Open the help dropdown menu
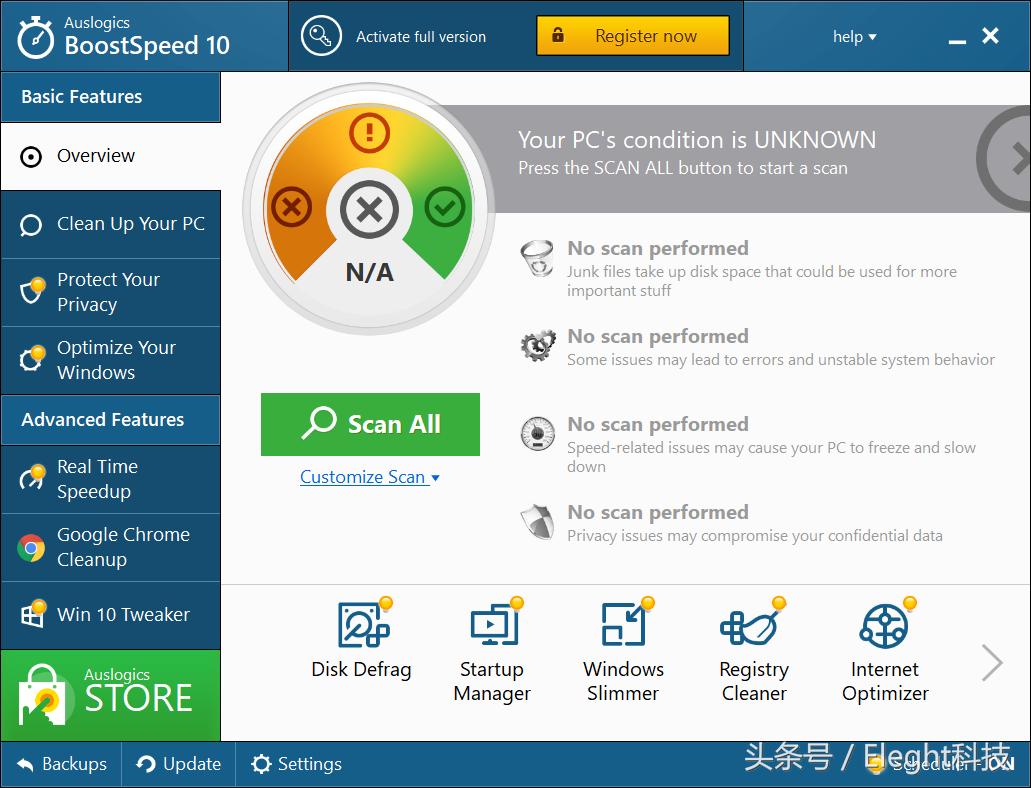The image size is (1031, 788). pyautogui.click(x=854, y=37)
